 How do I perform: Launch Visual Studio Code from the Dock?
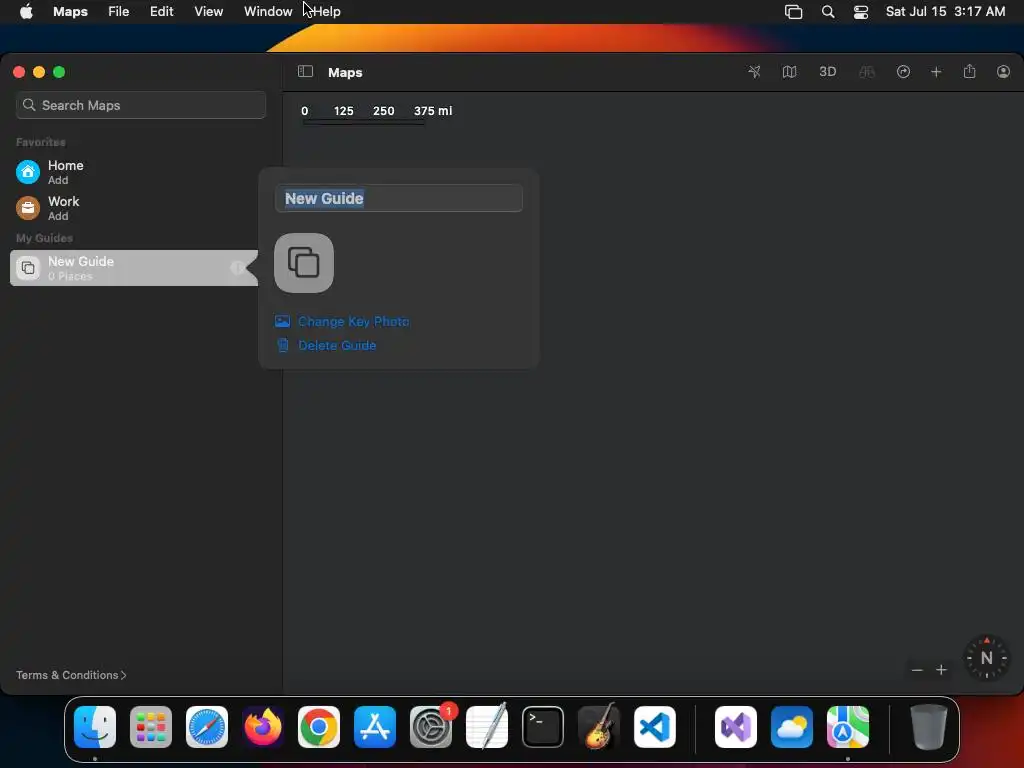pos(655,727)
